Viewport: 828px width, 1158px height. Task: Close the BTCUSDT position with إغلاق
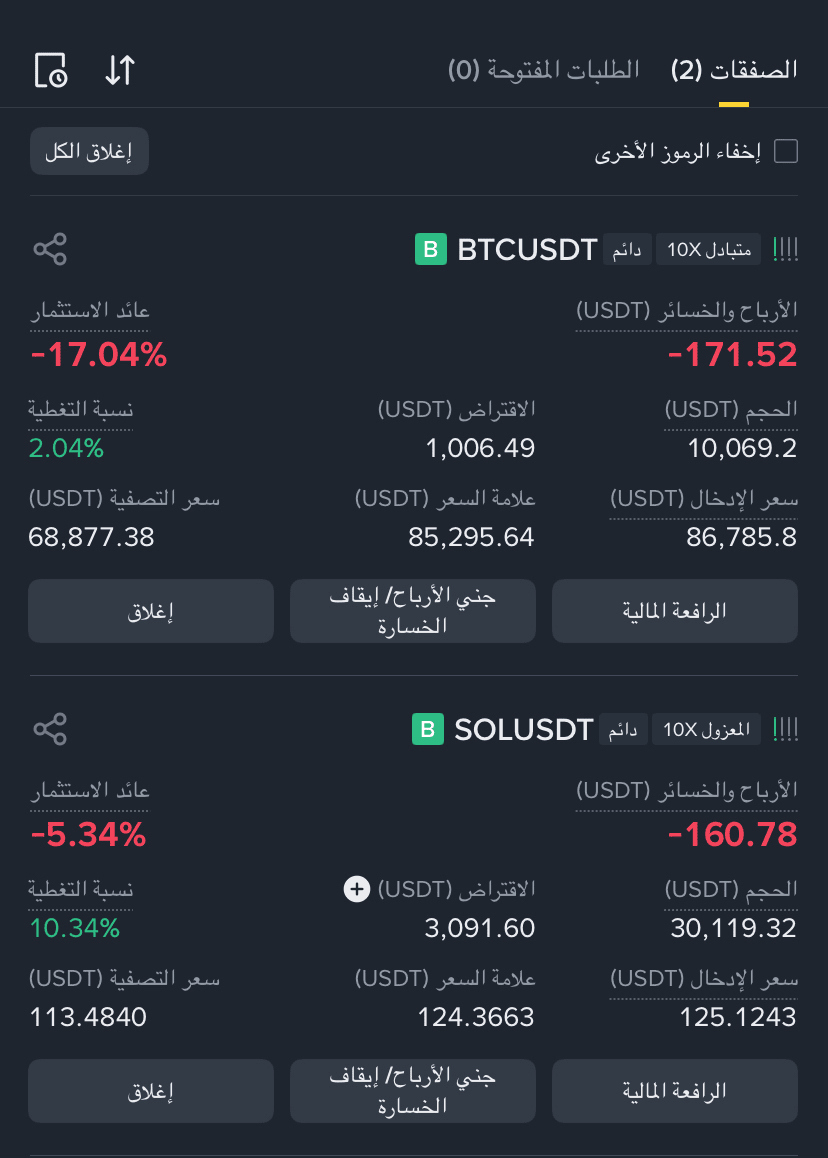tap(151, 611)
